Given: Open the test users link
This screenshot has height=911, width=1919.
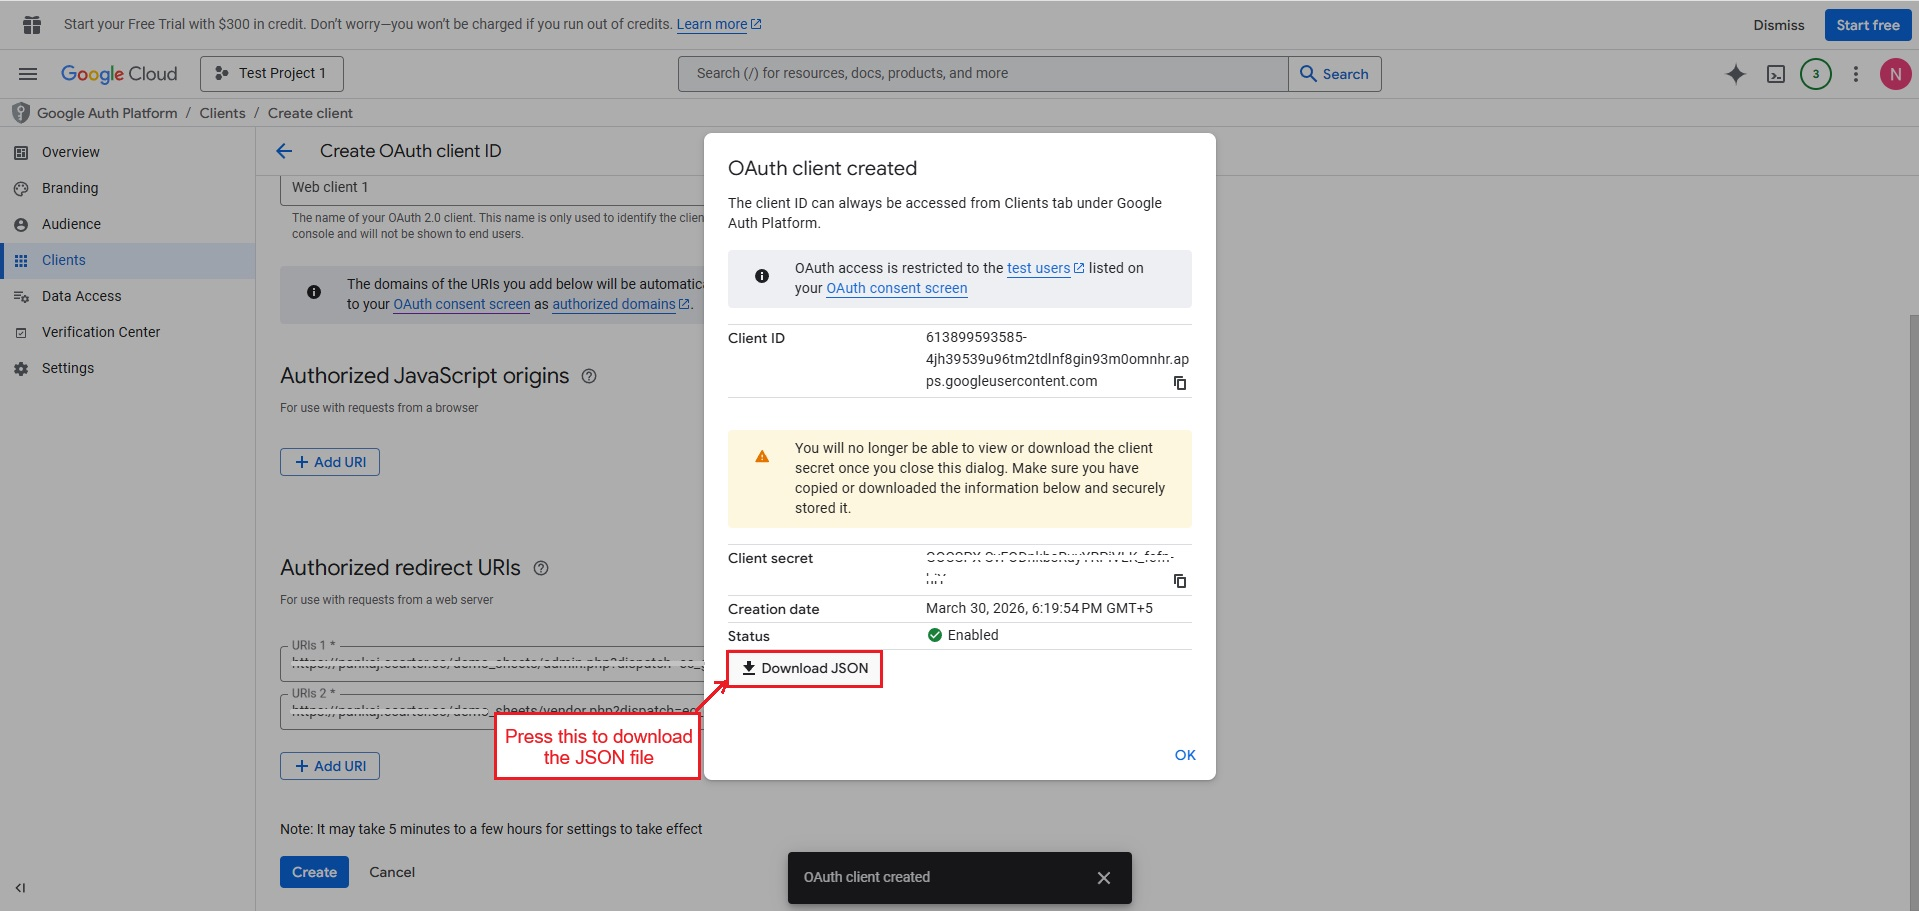Looking at the screenshot, I should (1038, 268).
